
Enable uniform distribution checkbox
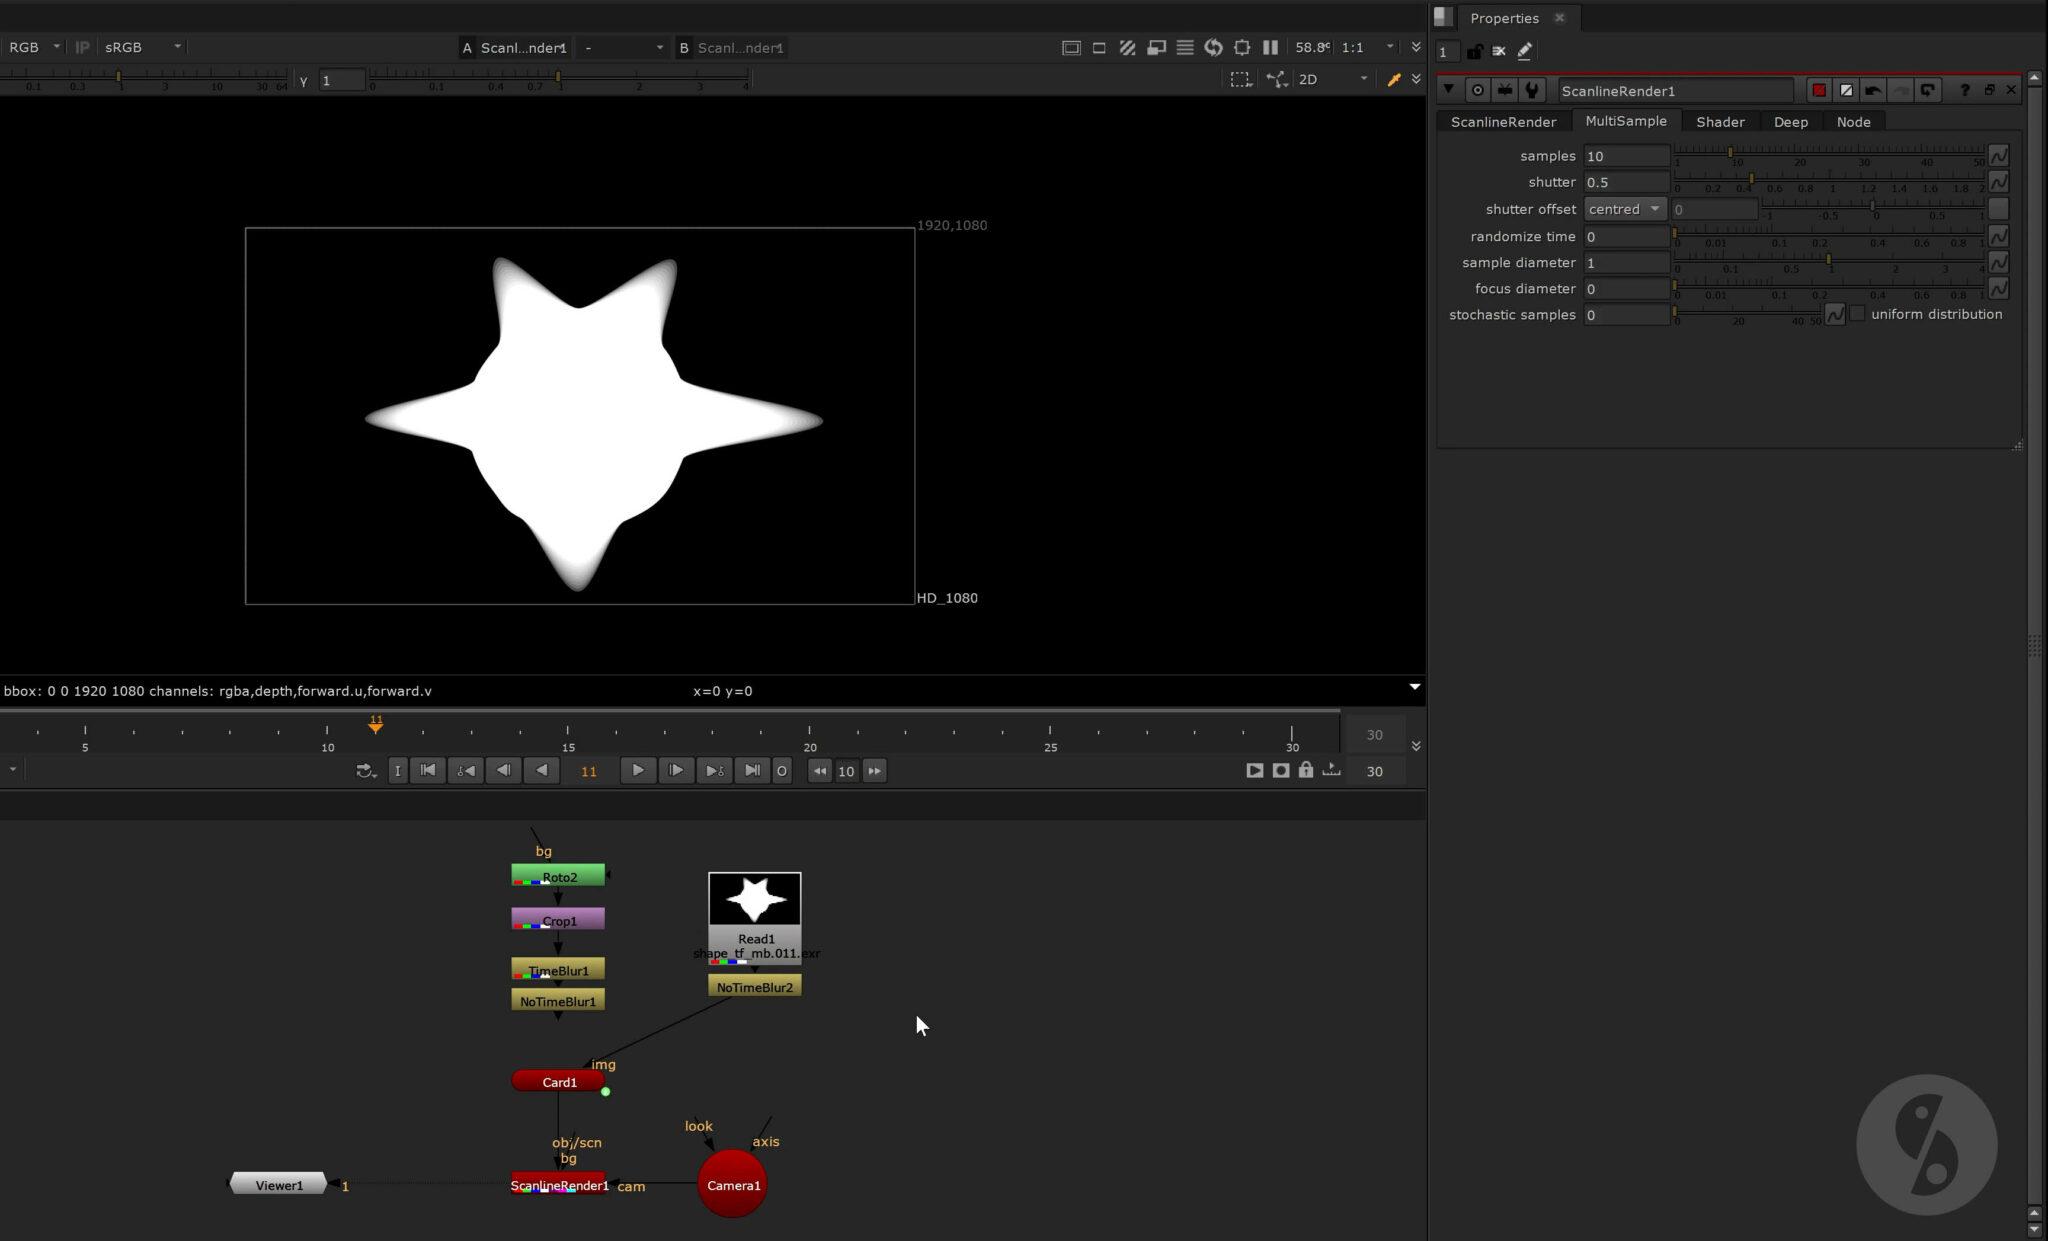(1857, 314)
